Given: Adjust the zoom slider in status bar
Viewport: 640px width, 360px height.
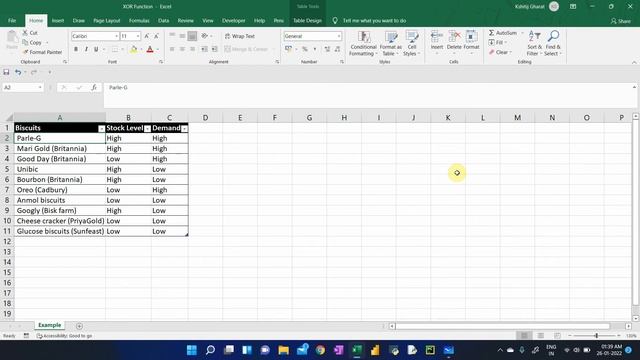Looking at the screenshot, I should 596,336.
